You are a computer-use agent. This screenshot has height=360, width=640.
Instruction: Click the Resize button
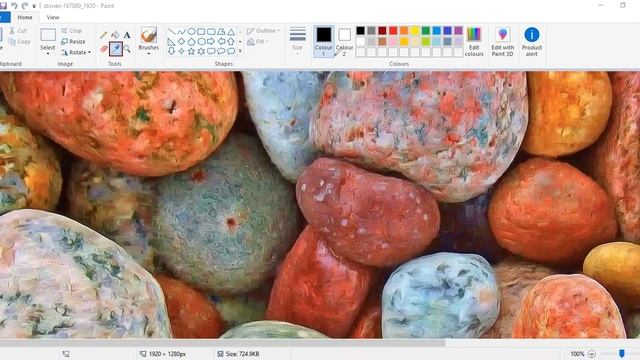tap(73, 42)
